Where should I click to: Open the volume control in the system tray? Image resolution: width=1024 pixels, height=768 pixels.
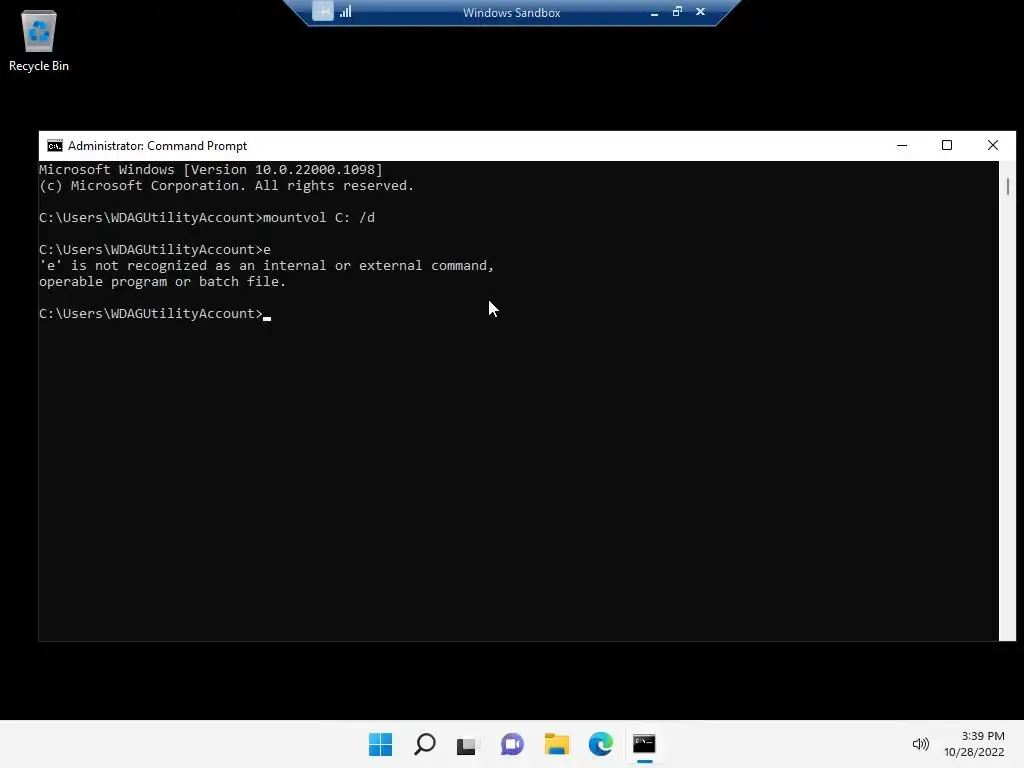coord(920,744)
